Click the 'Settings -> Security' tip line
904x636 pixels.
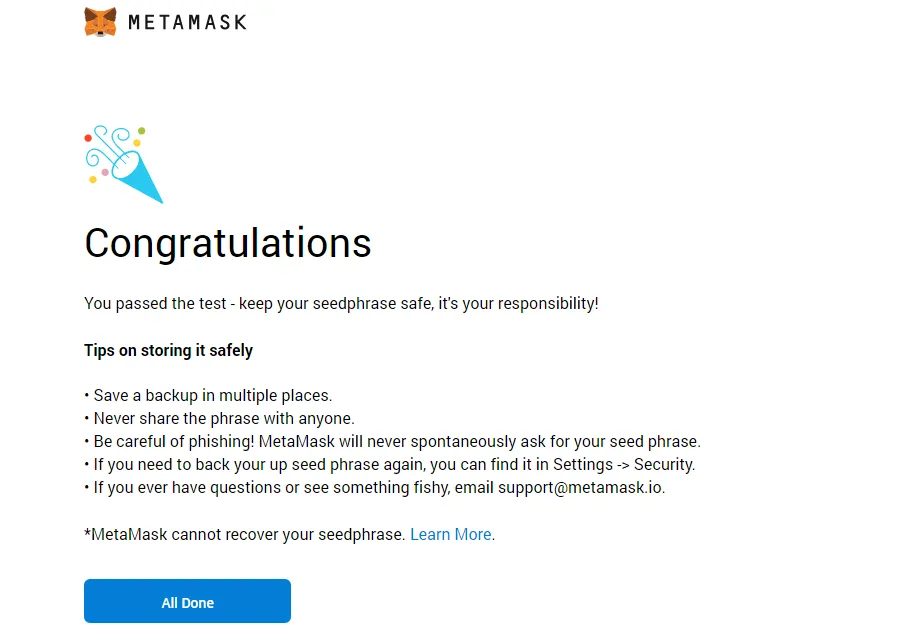[x=390, y=465]
